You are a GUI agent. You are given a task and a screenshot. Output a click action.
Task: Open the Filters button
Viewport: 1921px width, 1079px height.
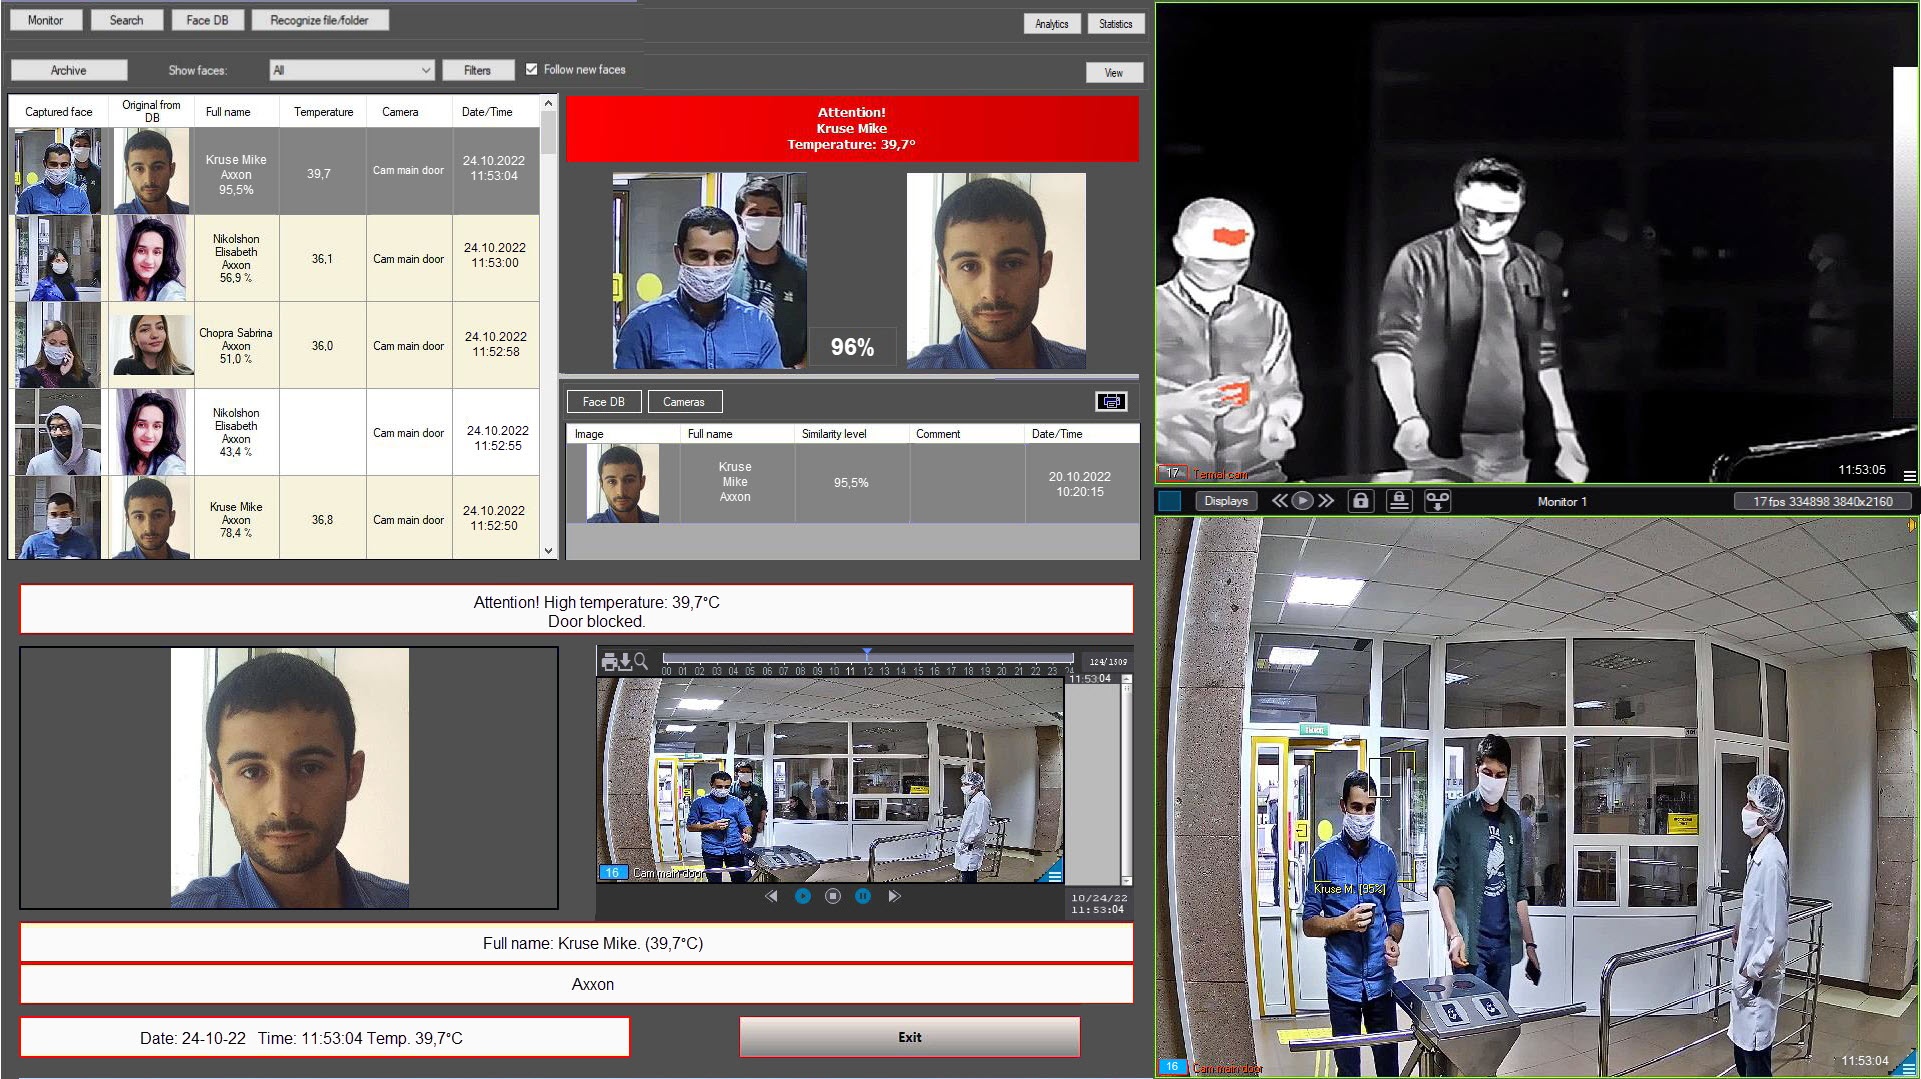pos(477,70)
